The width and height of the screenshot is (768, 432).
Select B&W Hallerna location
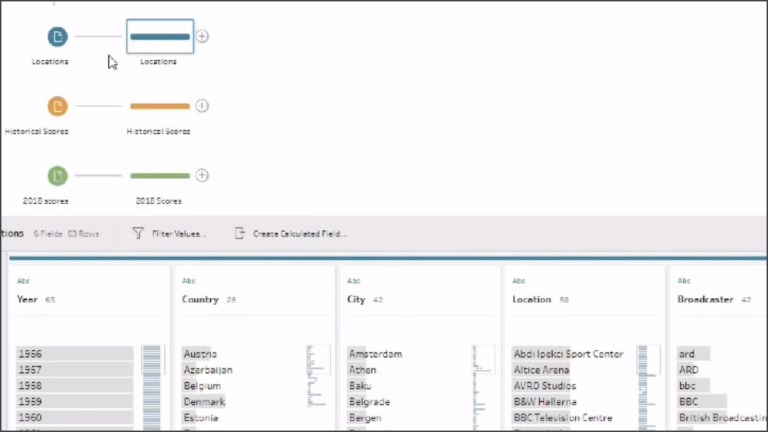tap(545, 402)
